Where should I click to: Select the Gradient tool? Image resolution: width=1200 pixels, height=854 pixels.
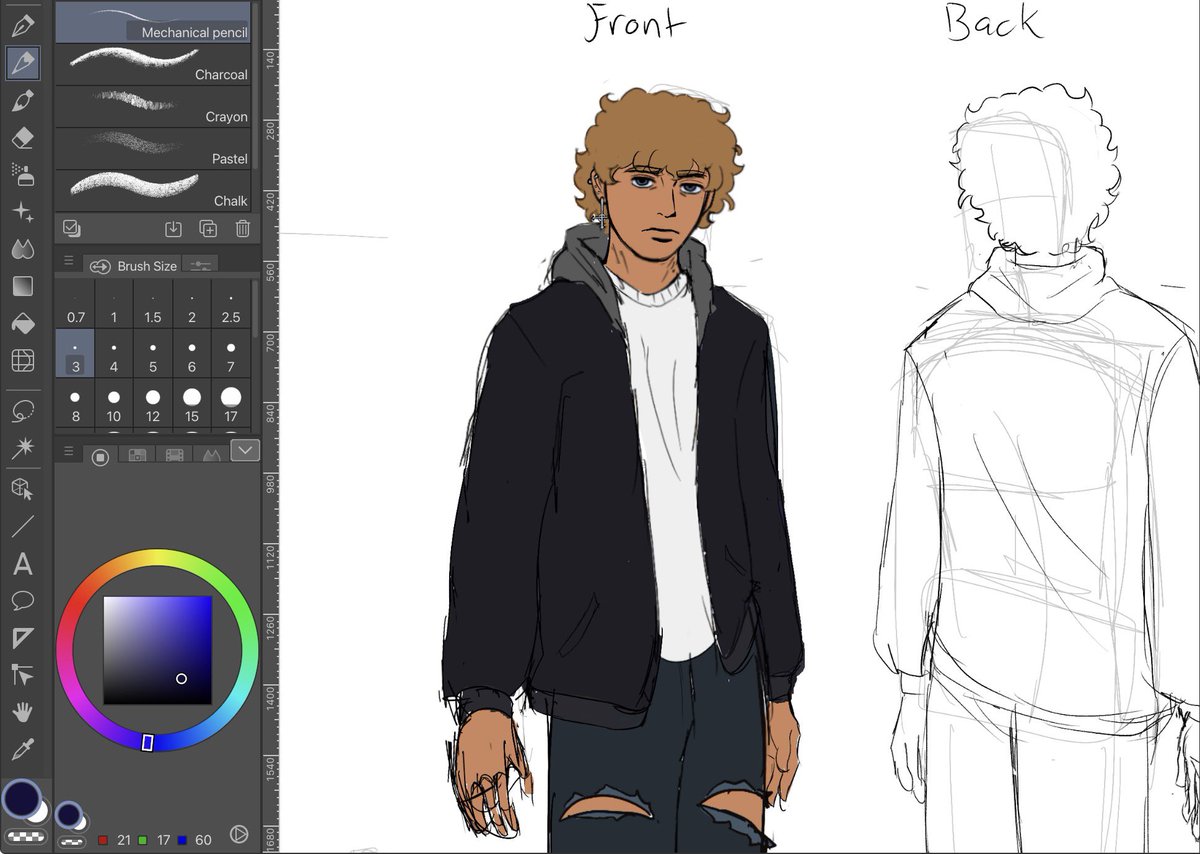tap(22, 286)
